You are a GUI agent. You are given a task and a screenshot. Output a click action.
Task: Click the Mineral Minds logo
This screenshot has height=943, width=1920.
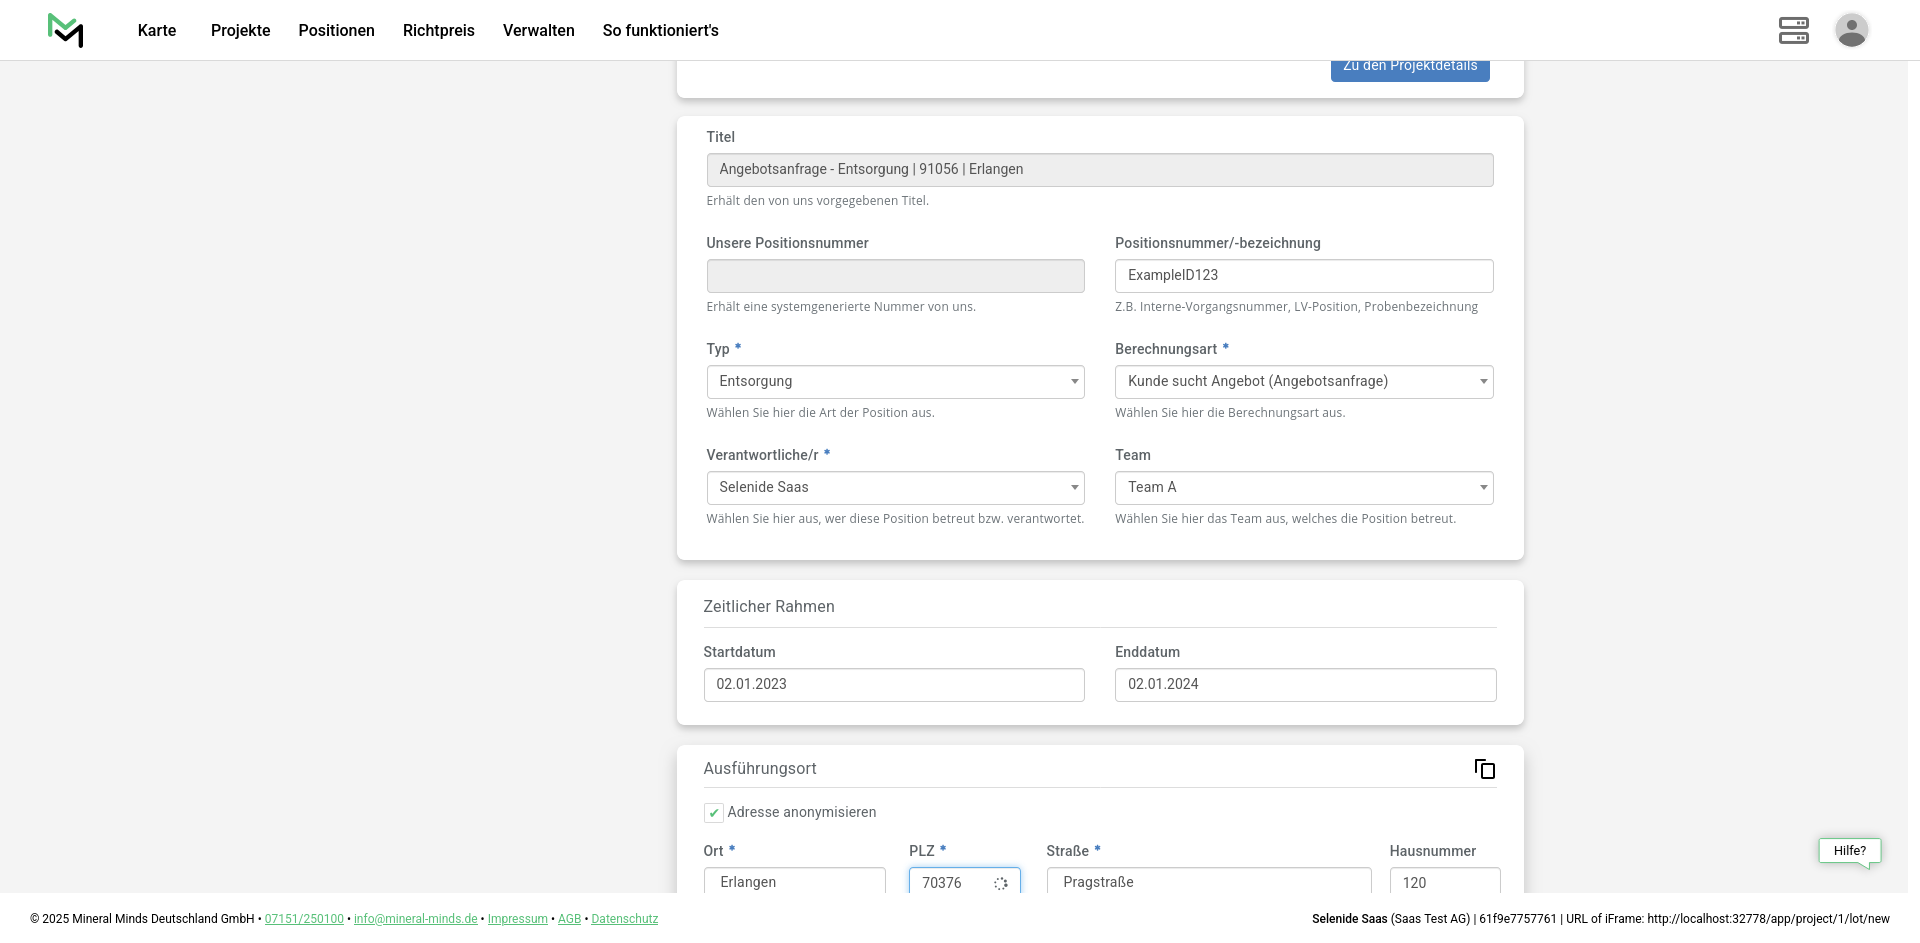pos(66,30)
